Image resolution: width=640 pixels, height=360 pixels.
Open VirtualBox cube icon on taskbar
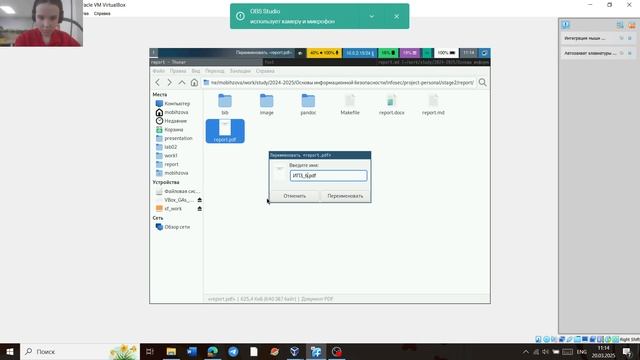click(295, 351)
